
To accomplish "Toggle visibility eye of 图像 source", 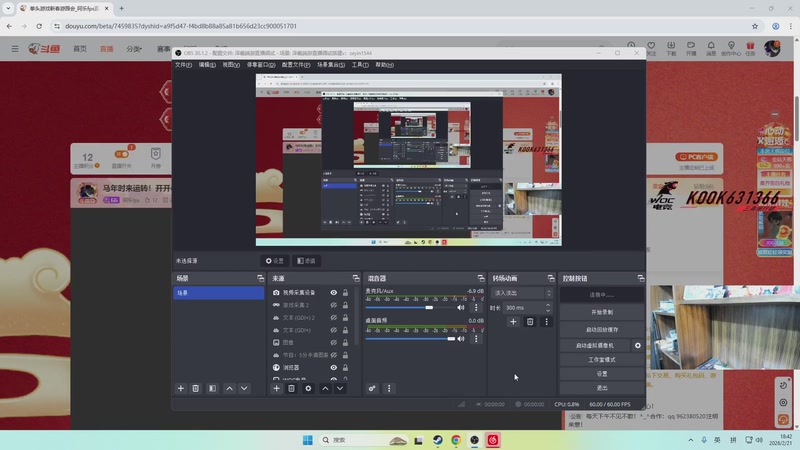I will [x=334, y=342].
